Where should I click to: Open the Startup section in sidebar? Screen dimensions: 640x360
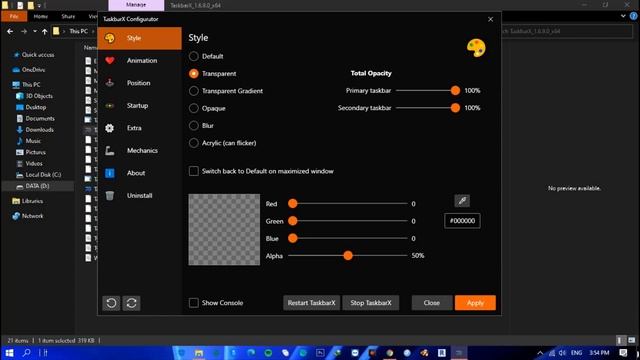pos(140,106)
